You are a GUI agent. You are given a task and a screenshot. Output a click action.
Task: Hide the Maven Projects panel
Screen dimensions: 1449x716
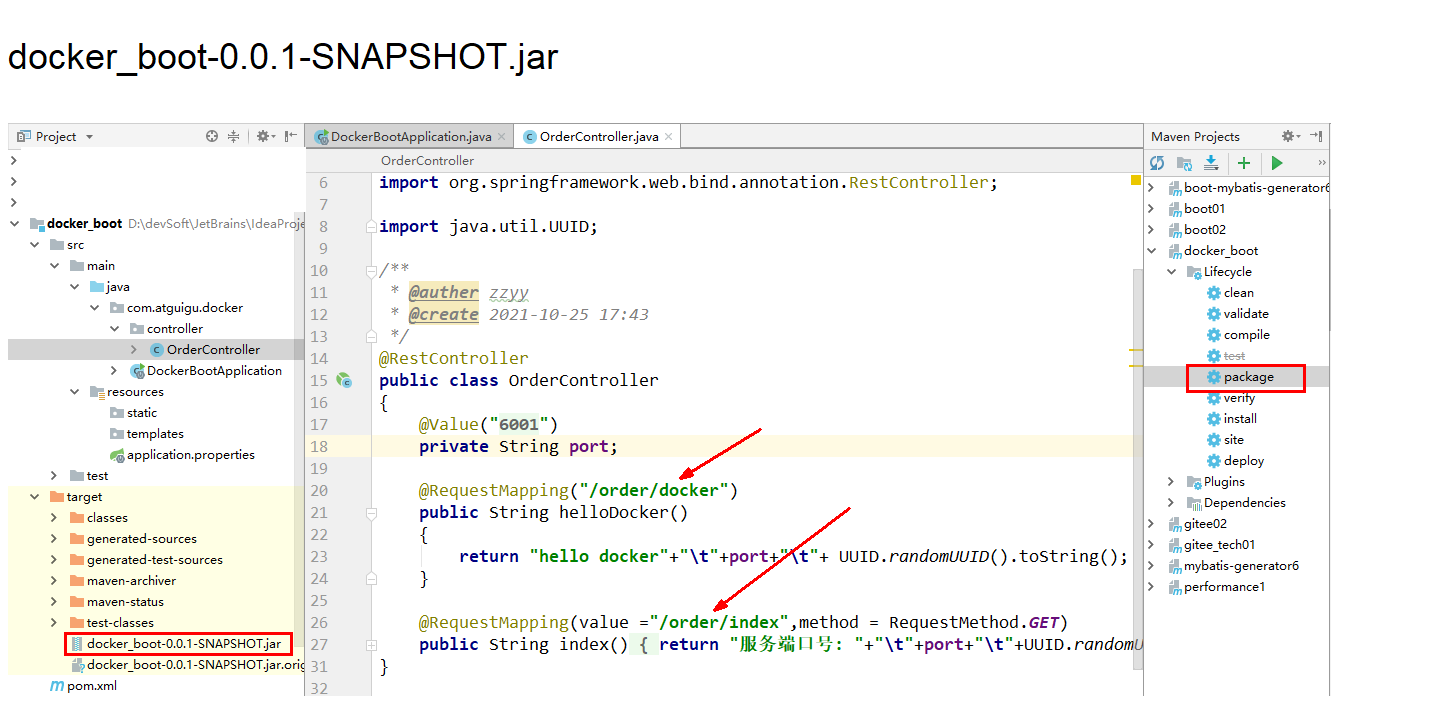(1317, 136)
